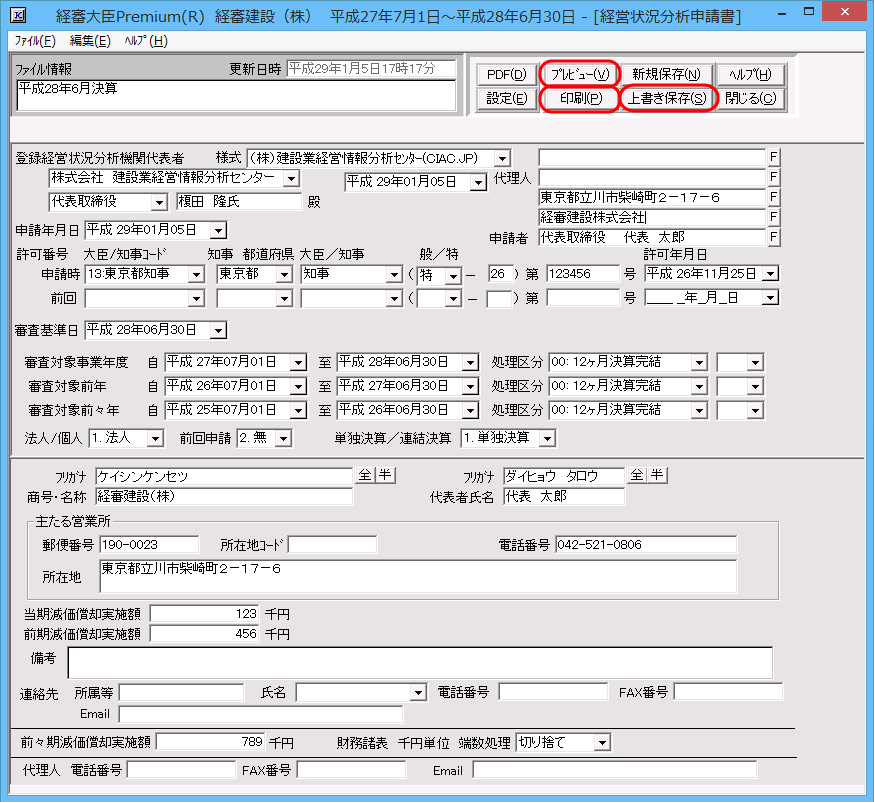Click the 半 button beside ダイヒョウ タロウ furigana
The image size is (874, 802).
click(x=656, y=476)
